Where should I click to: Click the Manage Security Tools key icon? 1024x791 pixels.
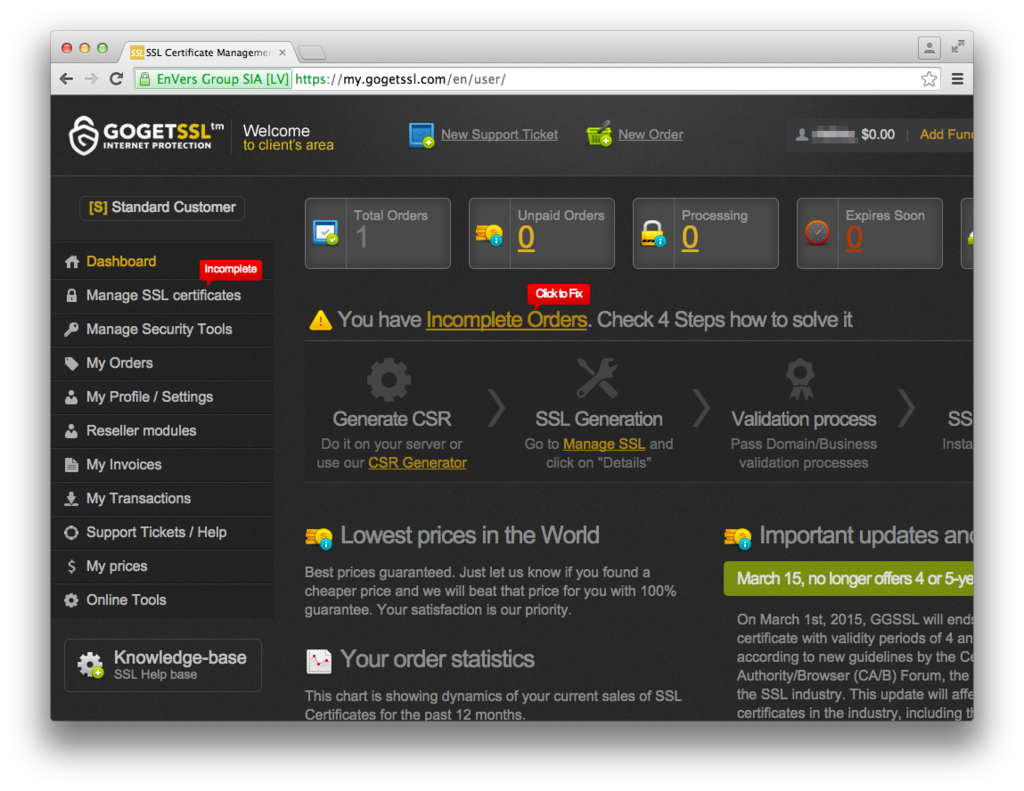[x=72, y=329]
